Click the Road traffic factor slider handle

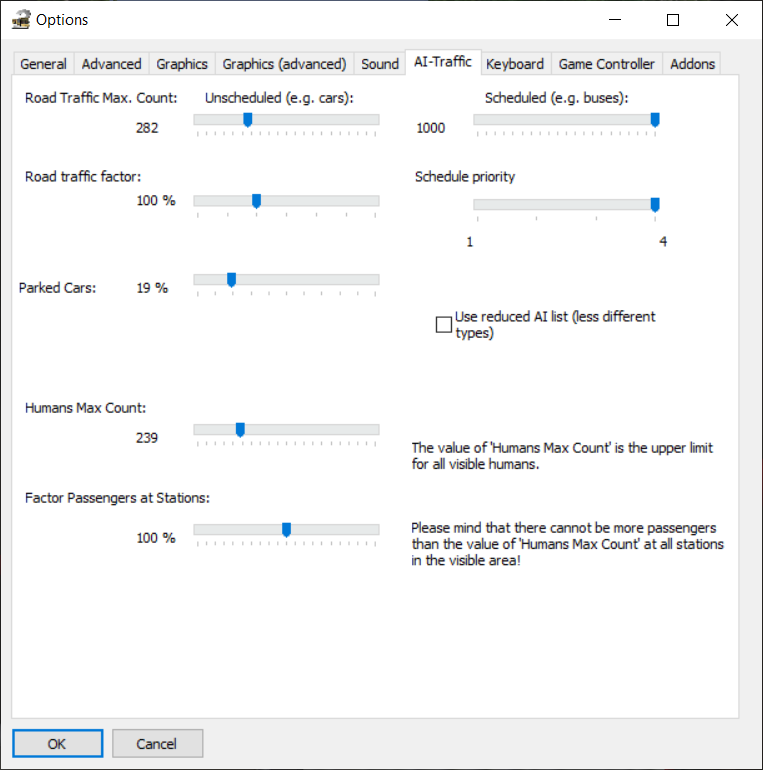(256, 201)
